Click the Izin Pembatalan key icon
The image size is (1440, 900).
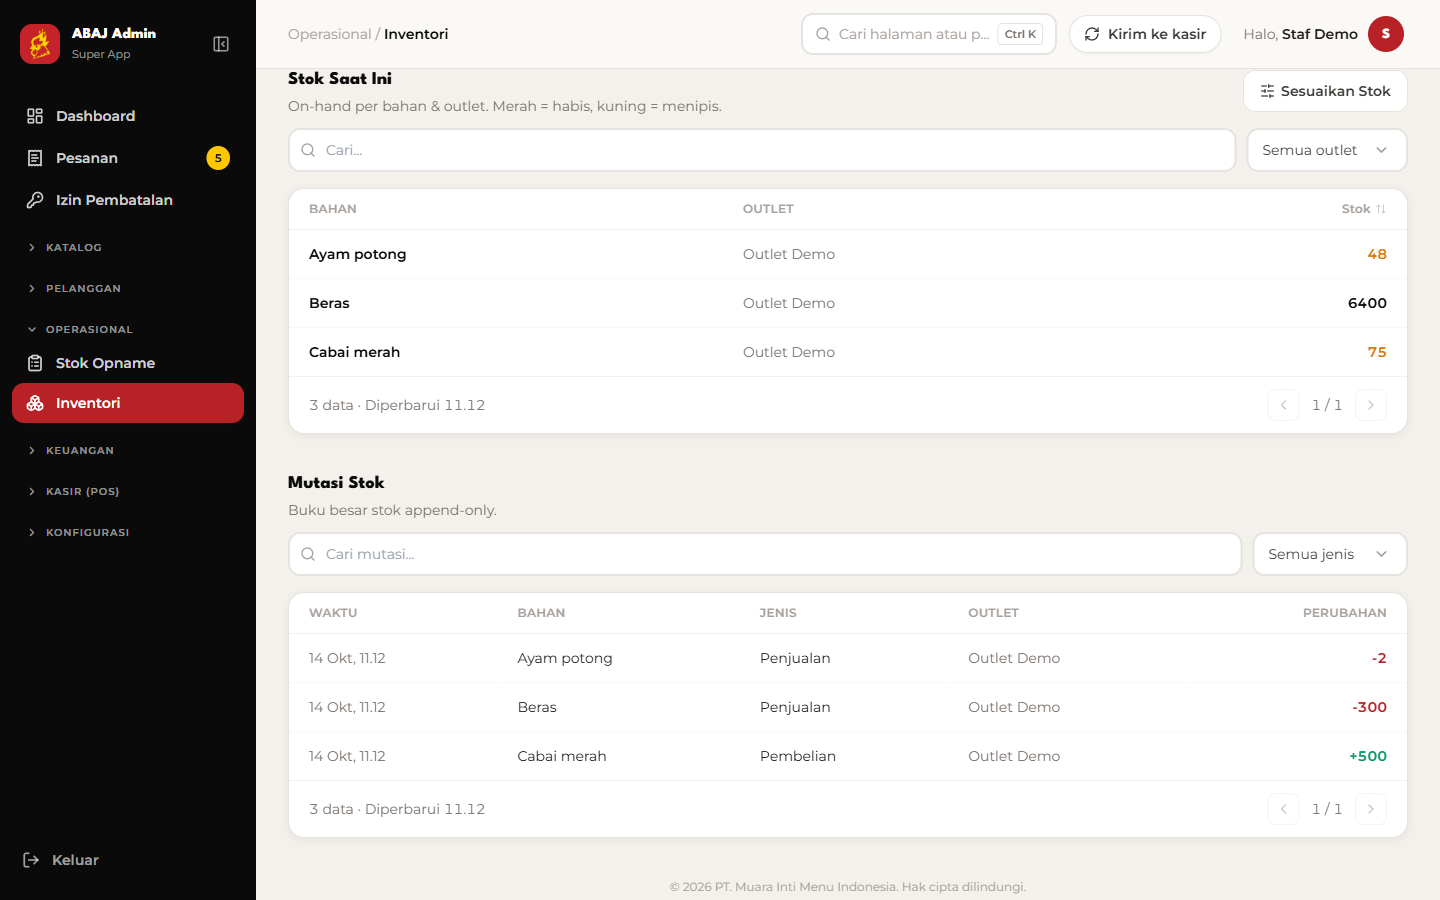[35, 200]
